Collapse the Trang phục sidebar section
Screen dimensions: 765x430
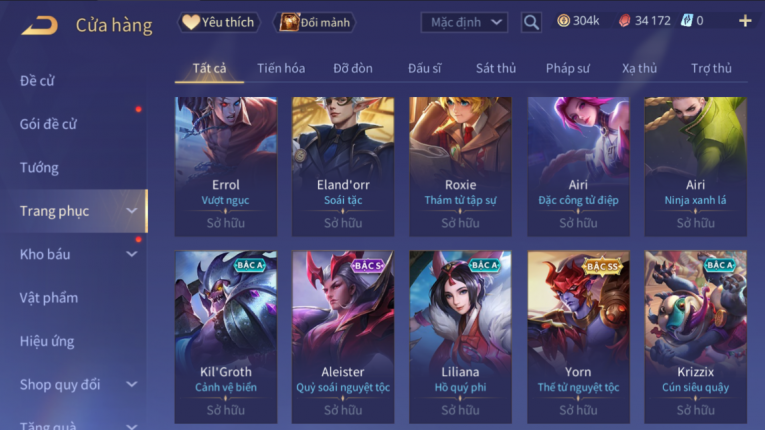pyautogui.click(x=132, y=211)
